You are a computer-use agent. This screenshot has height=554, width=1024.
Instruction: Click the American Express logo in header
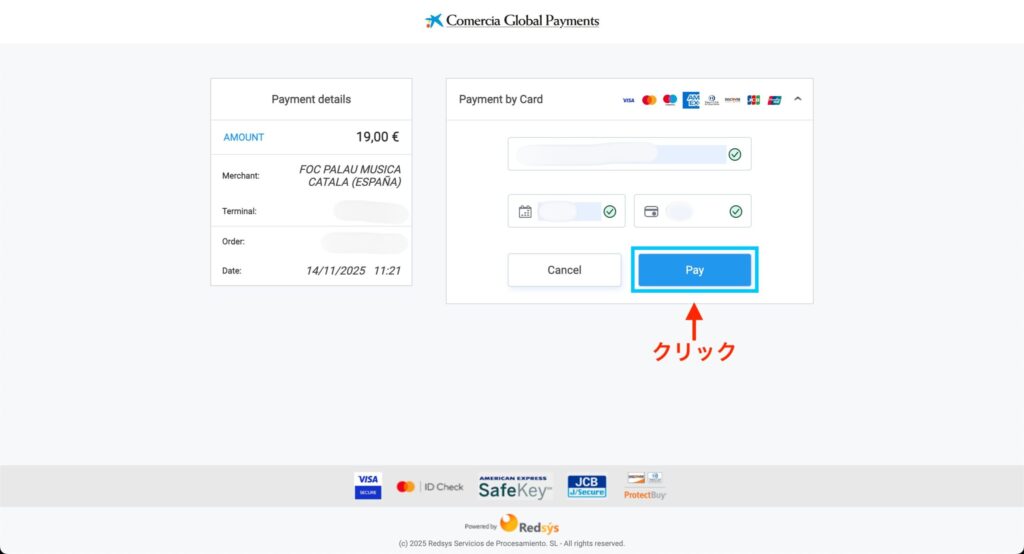691,100
